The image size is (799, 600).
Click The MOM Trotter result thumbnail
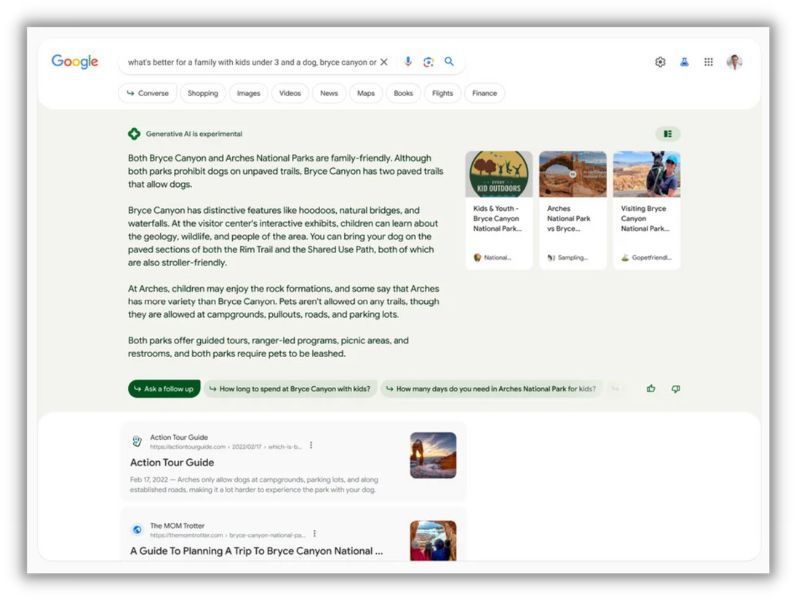click(433, 540)
